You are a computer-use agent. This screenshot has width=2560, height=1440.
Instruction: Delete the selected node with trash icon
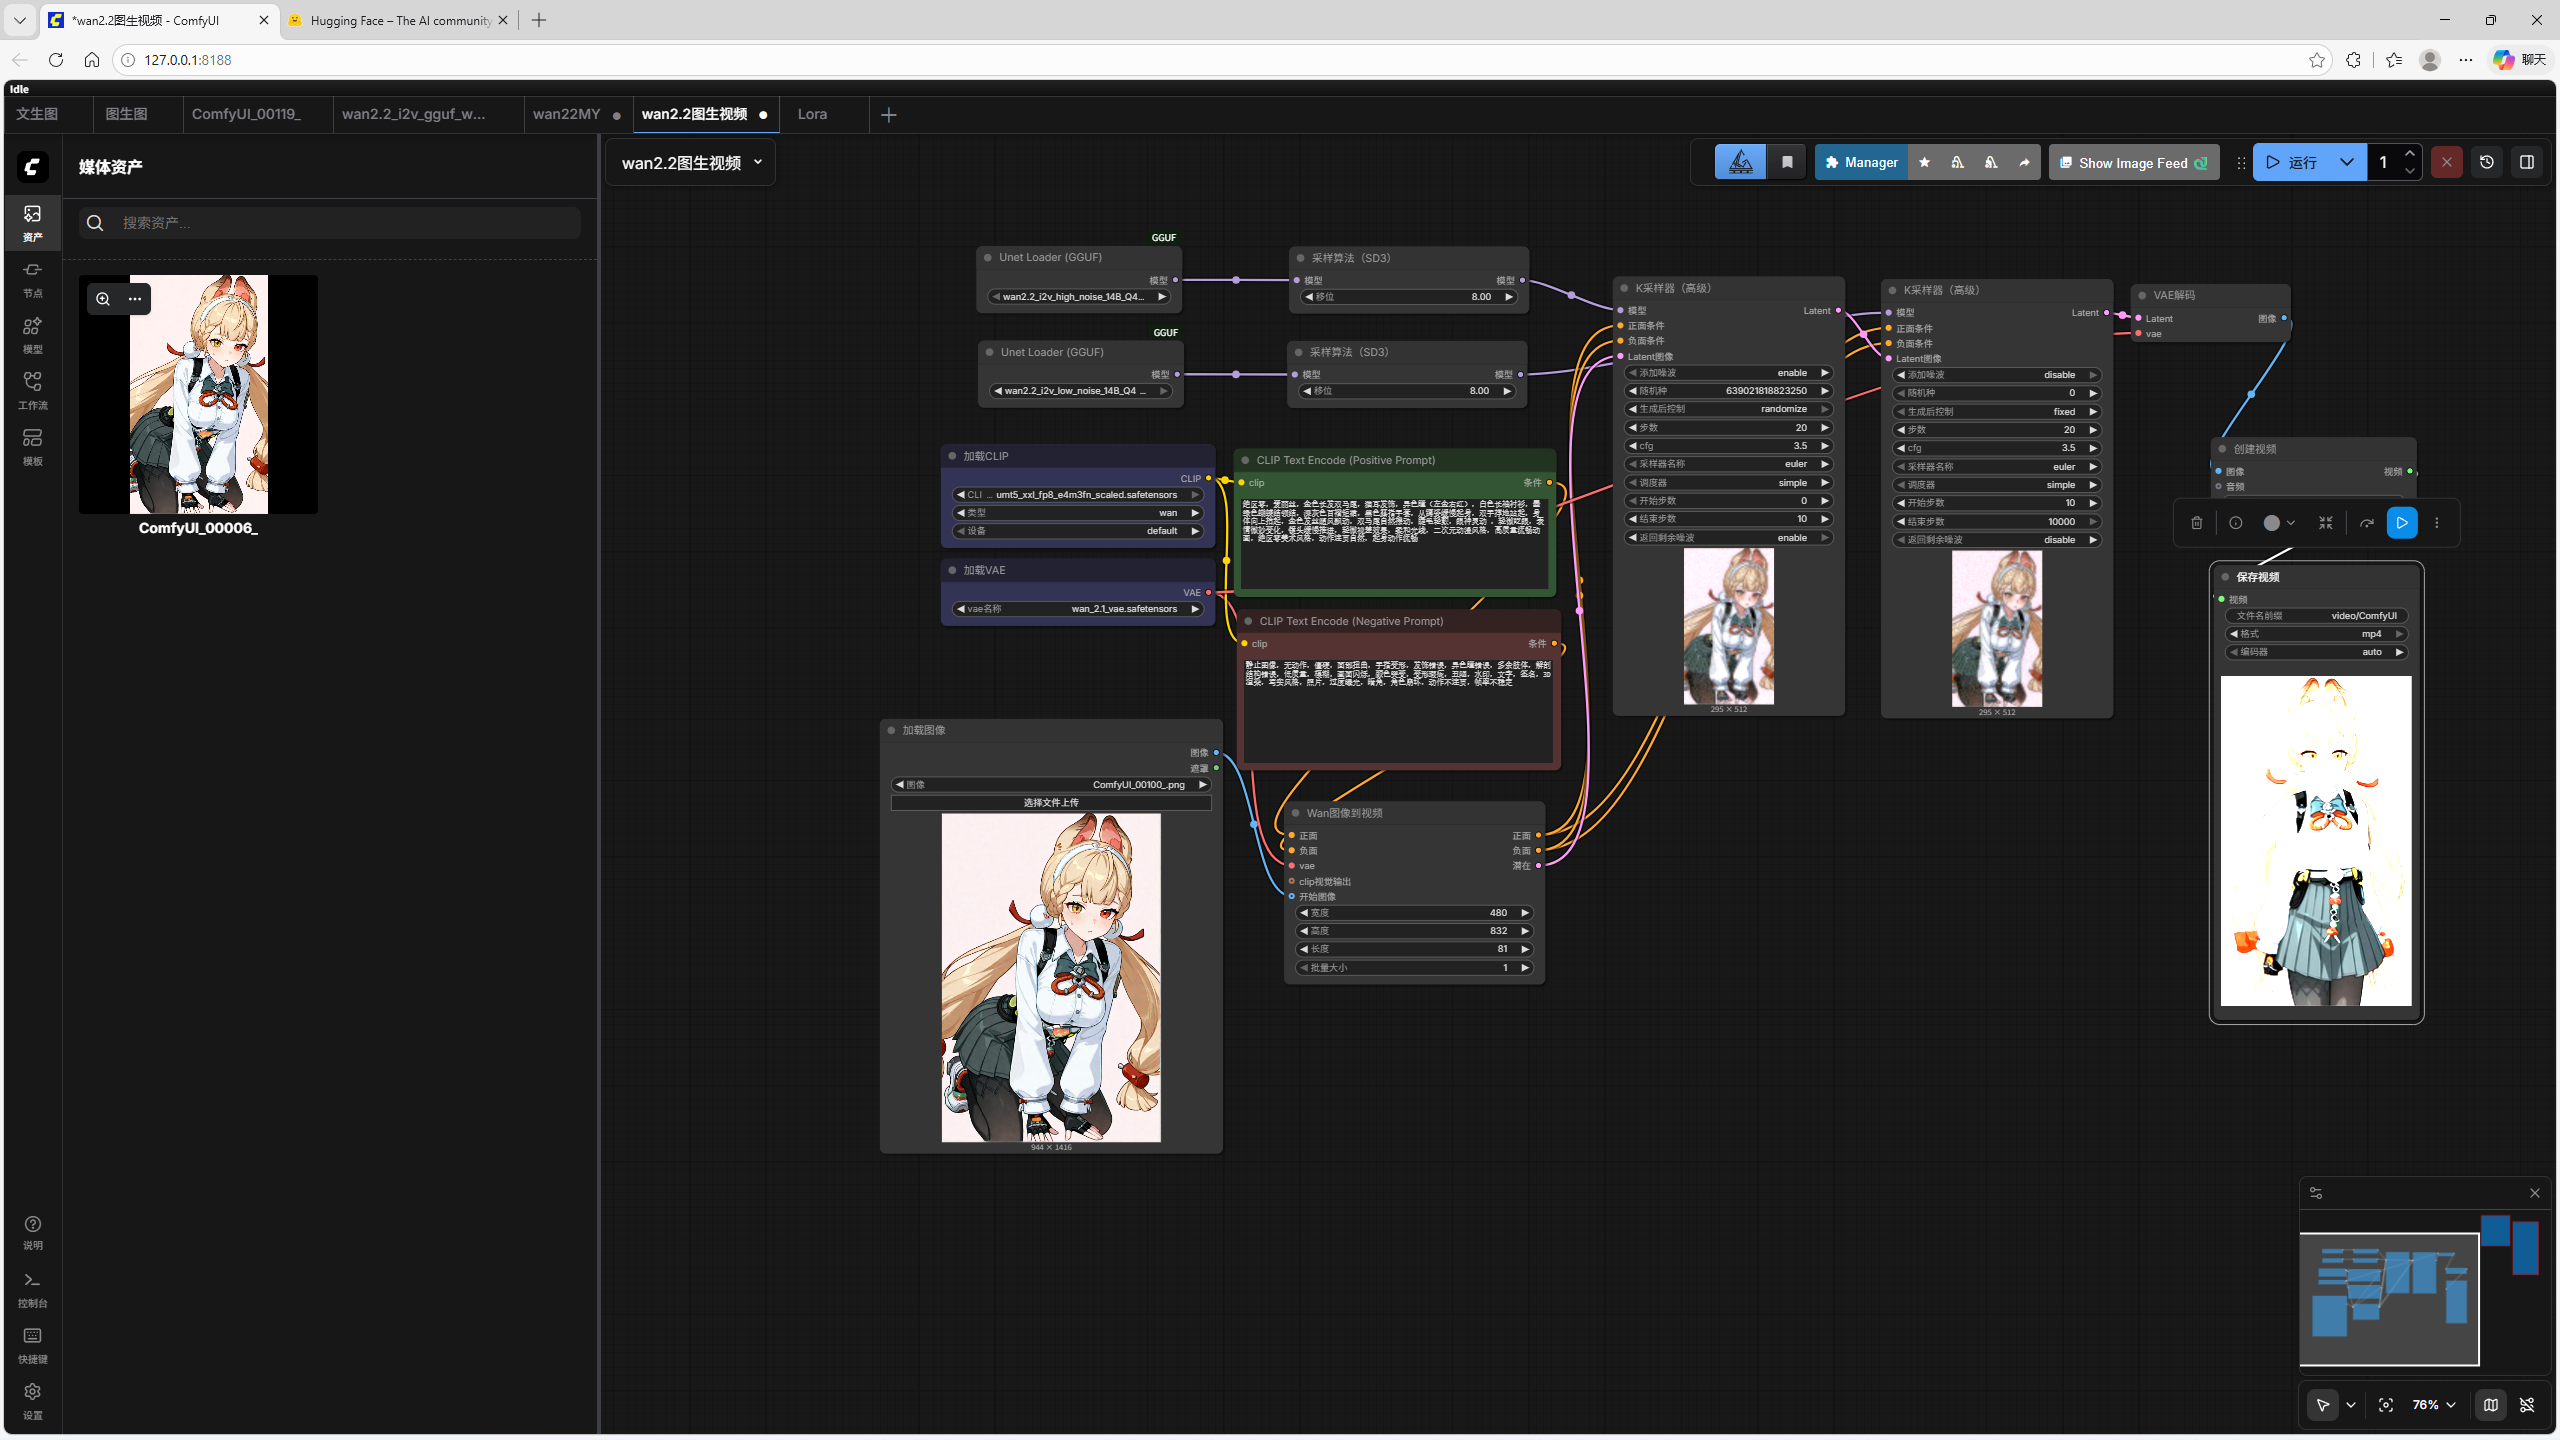[x=2196, y=523]
